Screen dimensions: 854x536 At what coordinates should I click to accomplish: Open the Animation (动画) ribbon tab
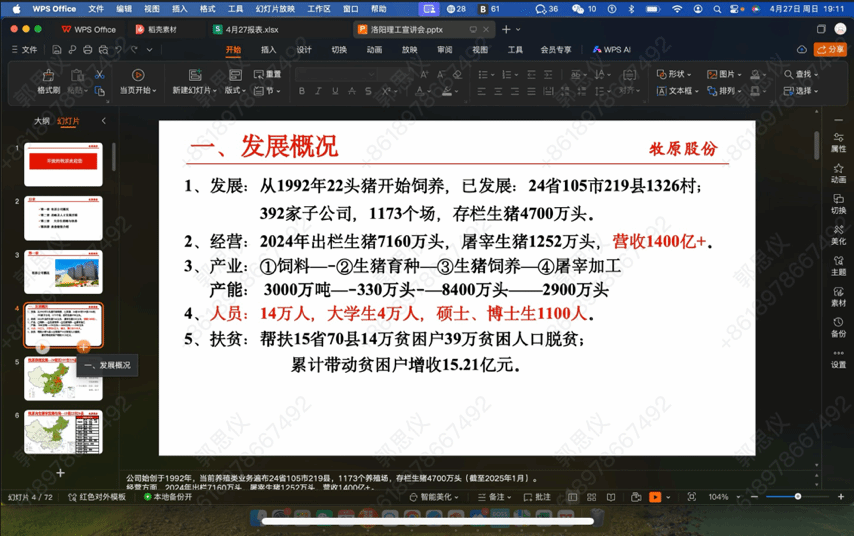(x=374, y=50)
